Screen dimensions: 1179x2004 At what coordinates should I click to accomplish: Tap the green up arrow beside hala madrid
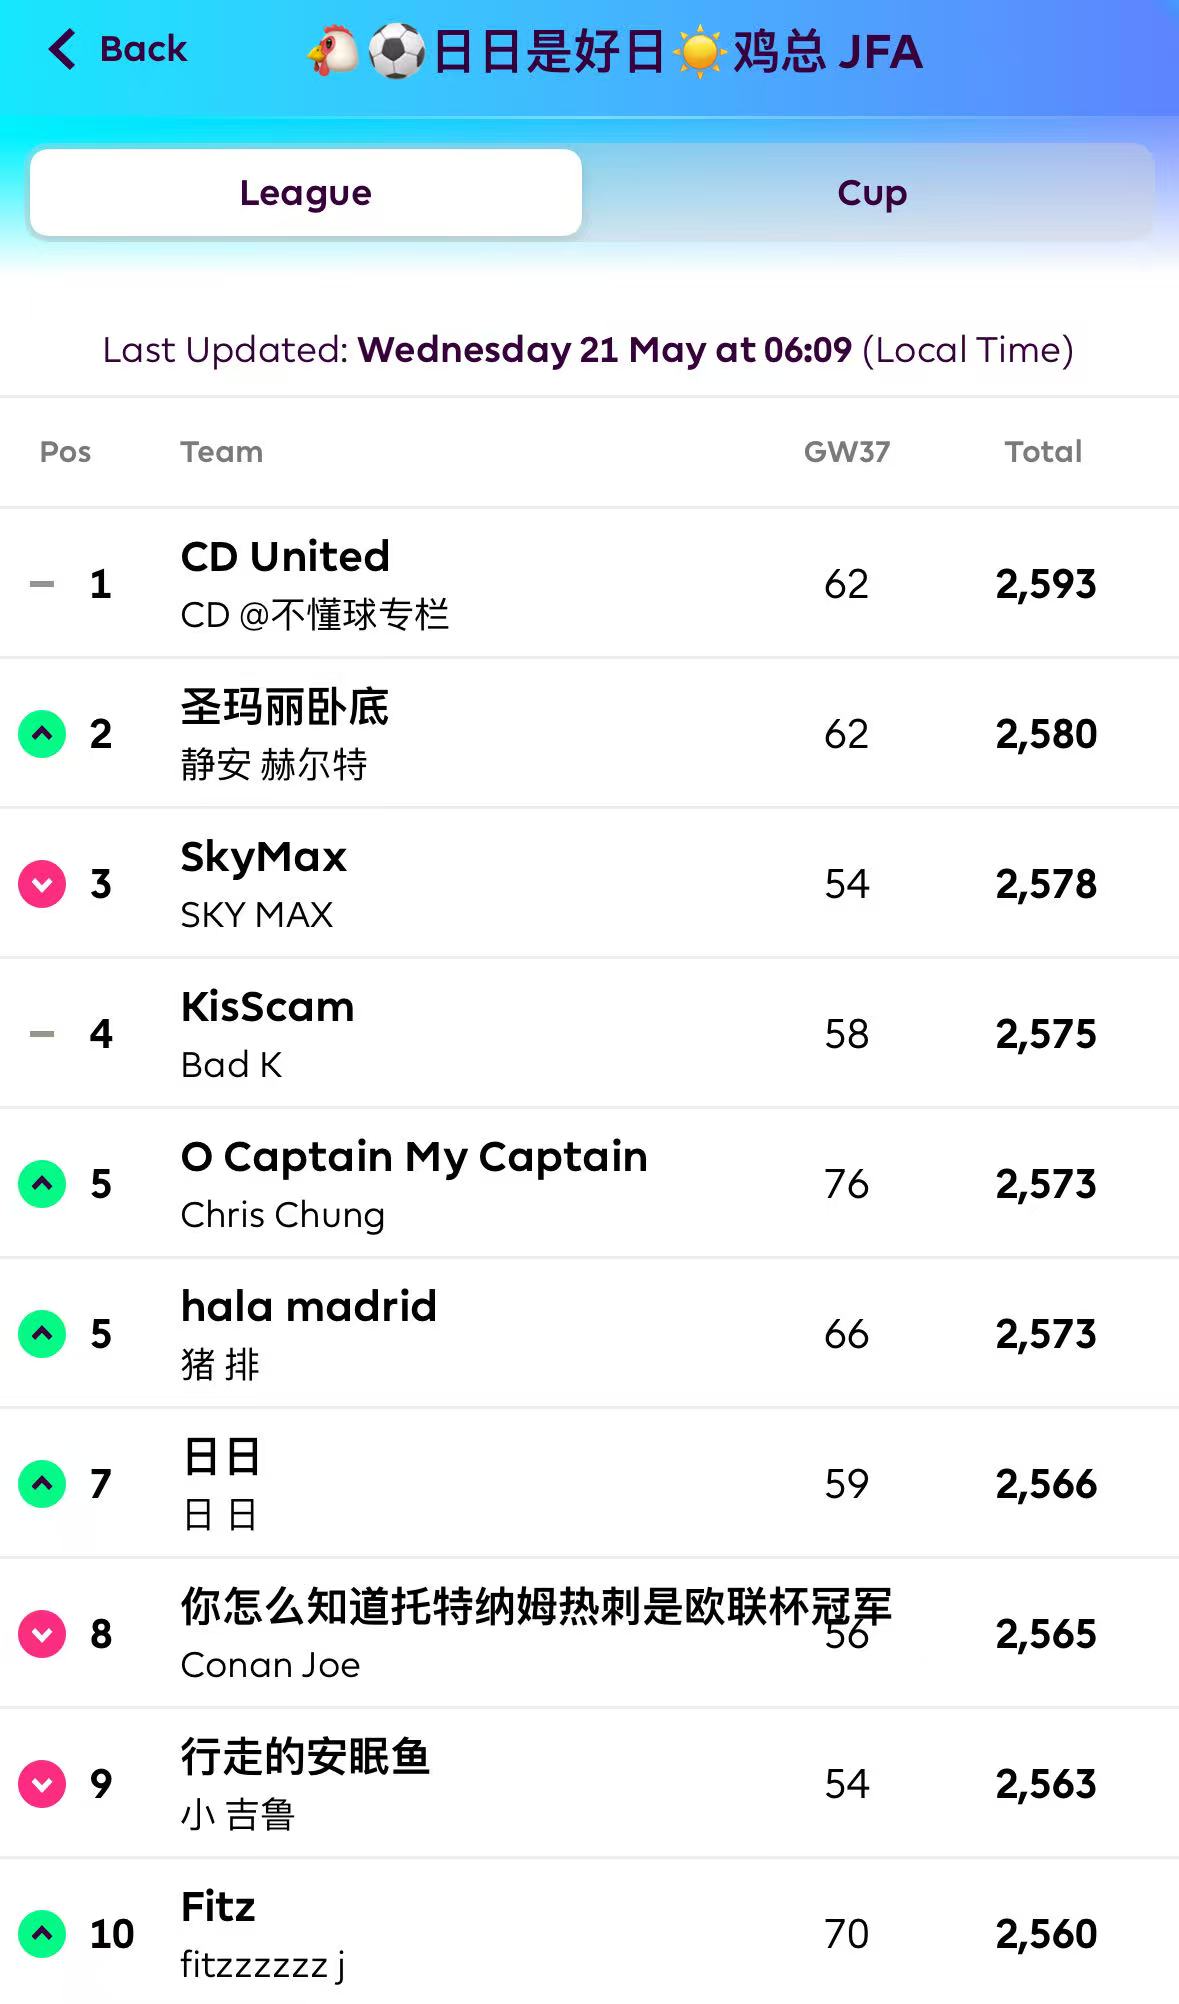42,1334
